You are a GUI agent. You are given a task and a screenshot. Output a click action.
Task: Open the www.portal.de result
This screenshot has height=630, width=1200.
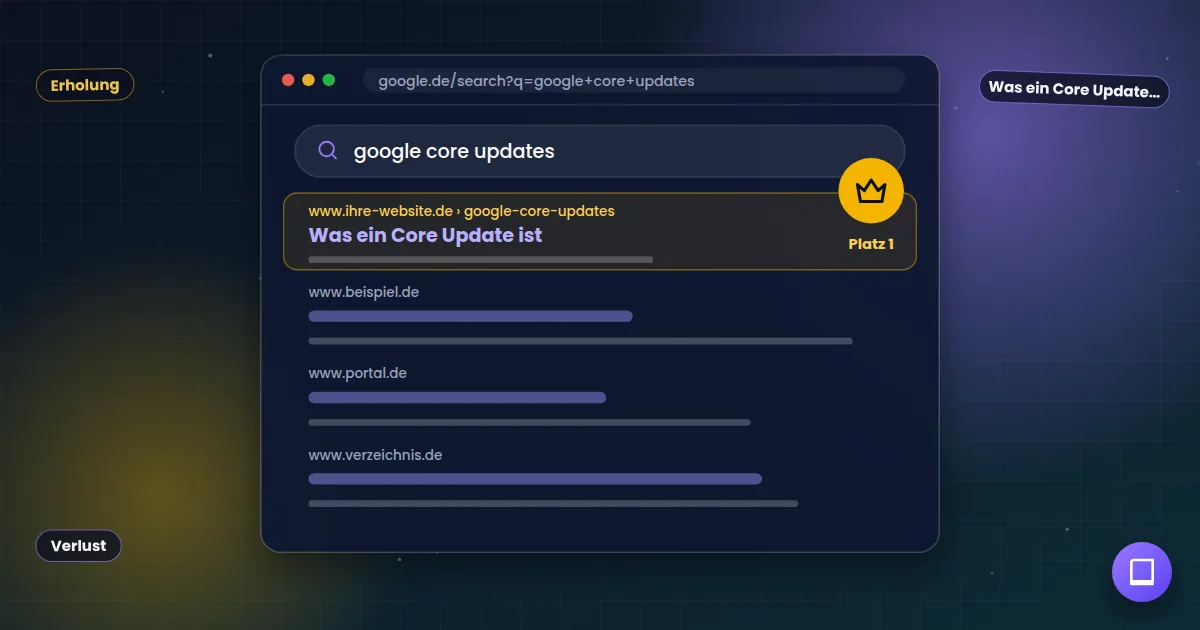point(357,373)
